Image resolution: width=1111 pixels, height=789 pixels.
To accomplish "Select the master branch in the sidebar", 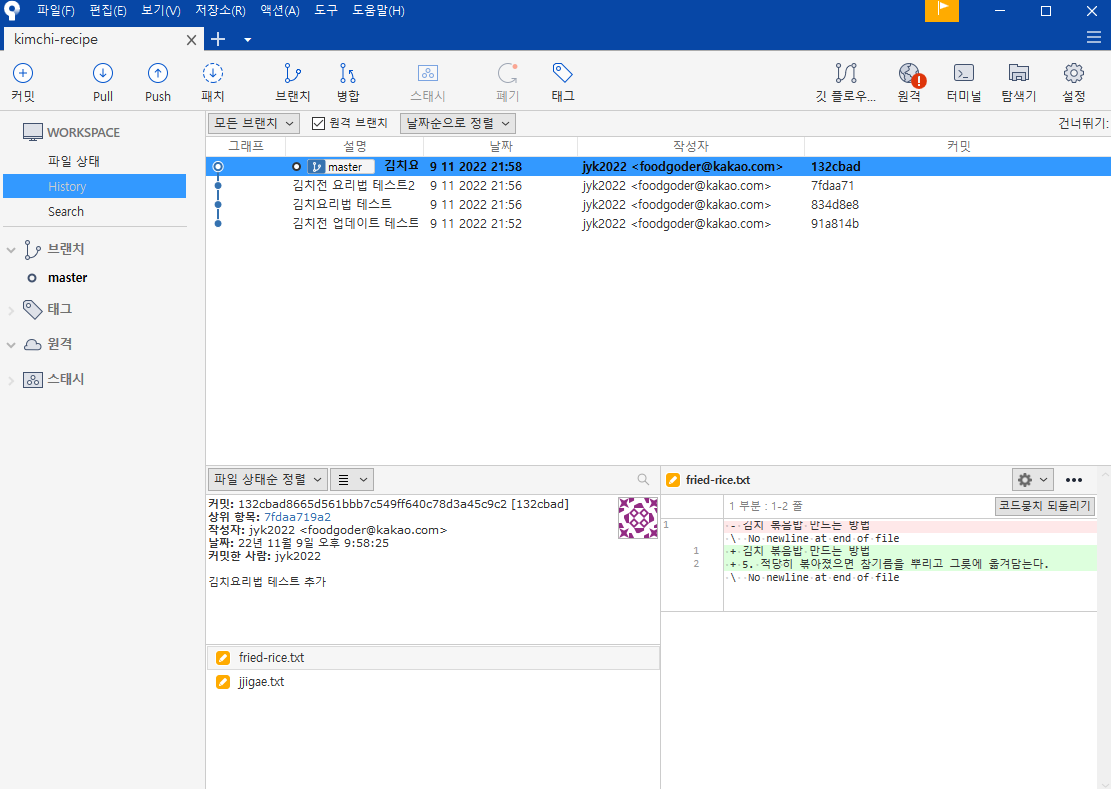I will tap(67, 278).
